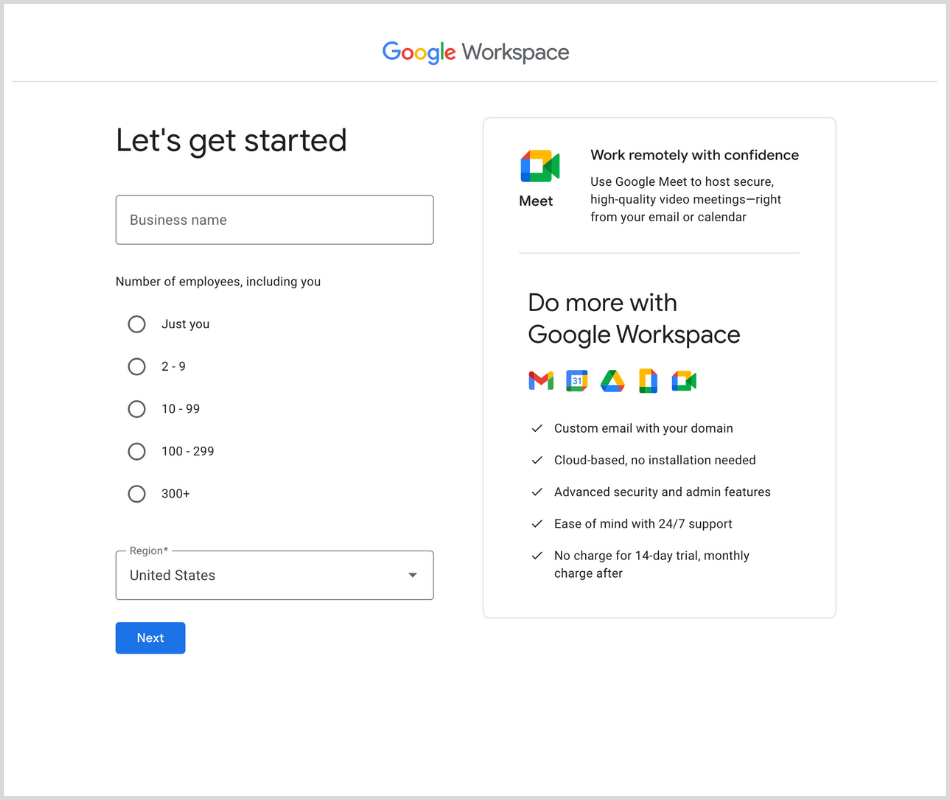
Task: Open the Region dropdown showing United States
Action: click(x=274, y=575)
